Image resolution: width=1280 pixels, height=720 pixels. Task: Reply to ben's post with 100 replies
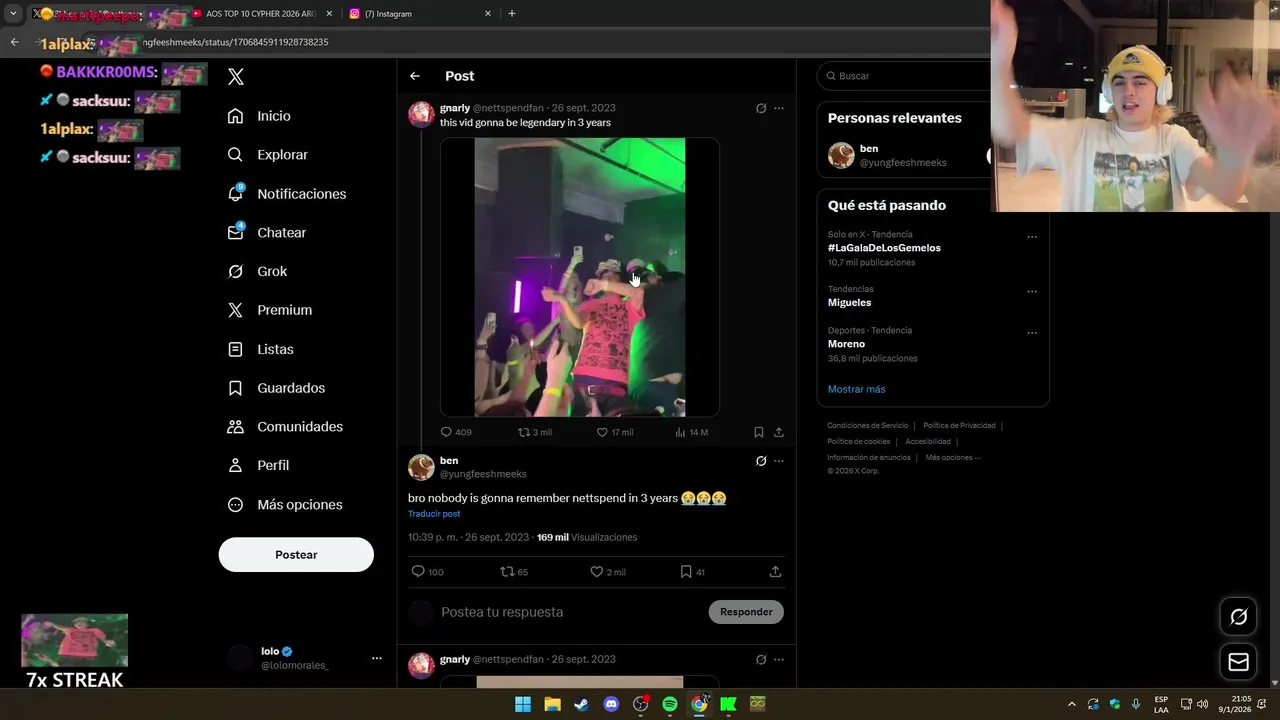(427, 572)
